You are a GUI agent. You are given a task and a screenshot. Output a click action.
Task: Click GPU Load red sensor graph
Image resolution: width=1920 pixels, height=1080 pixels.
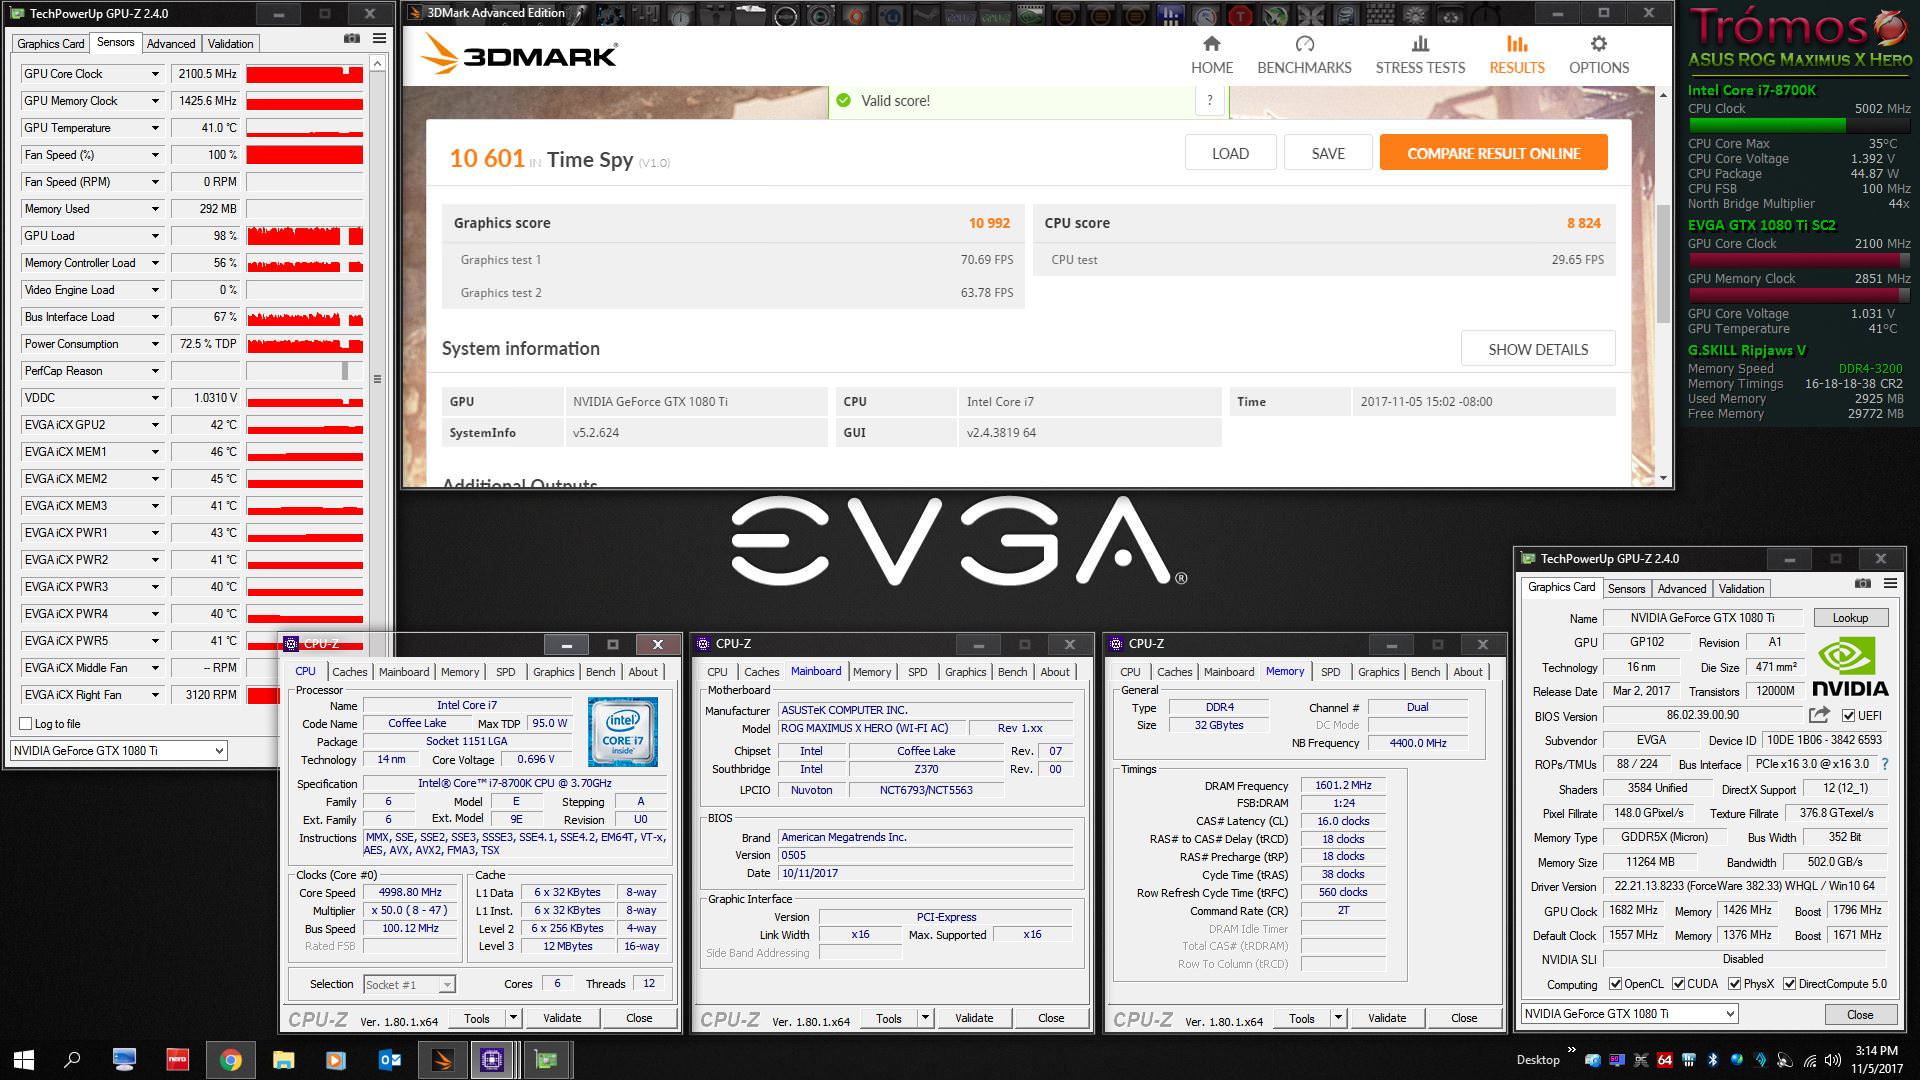point(304,236)
